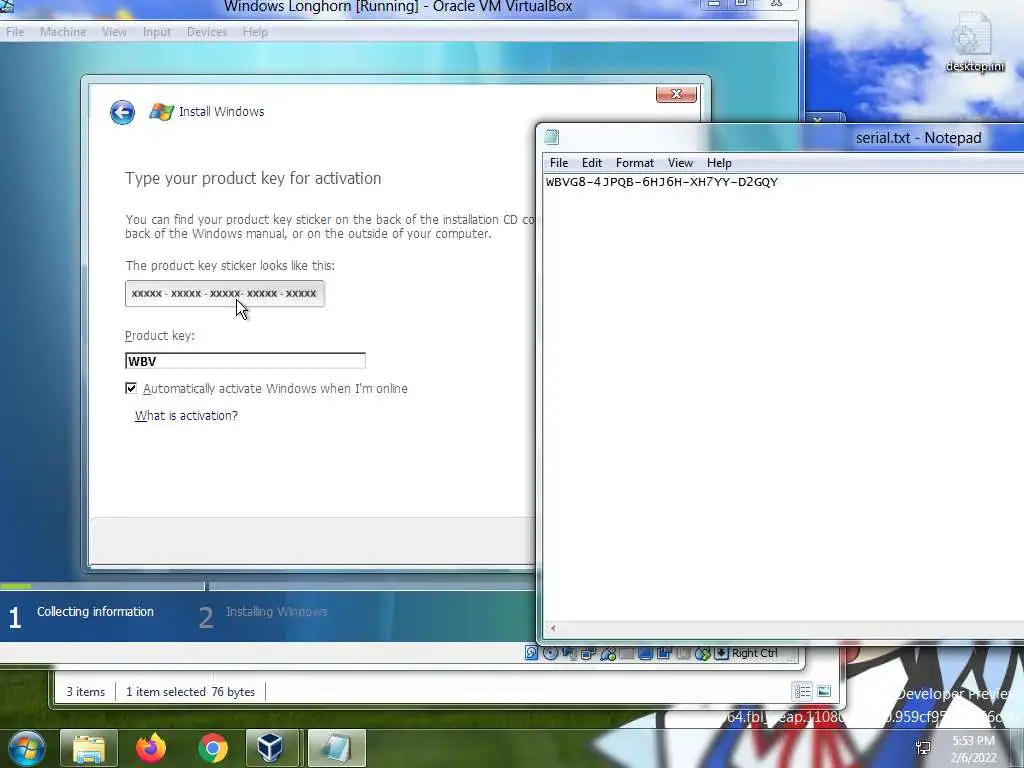This screenshot has height=768, width=1024.
Task: Click the 'Installing Windows' step label
Action: 276,612
